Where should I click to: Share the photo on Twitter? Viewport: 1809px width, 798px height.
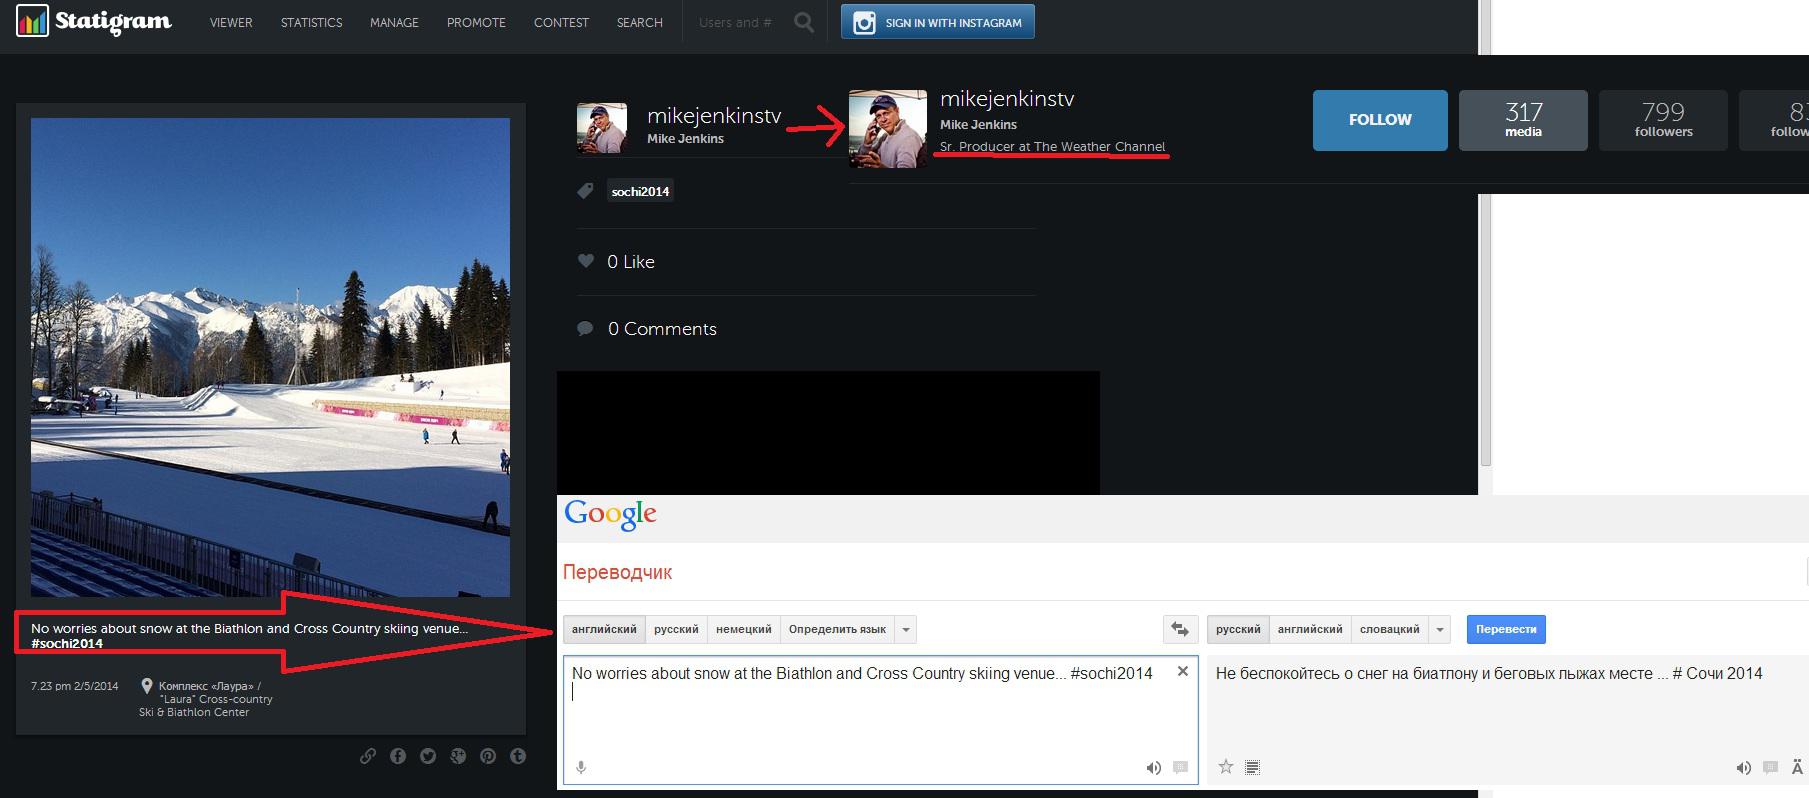[428, 756]
